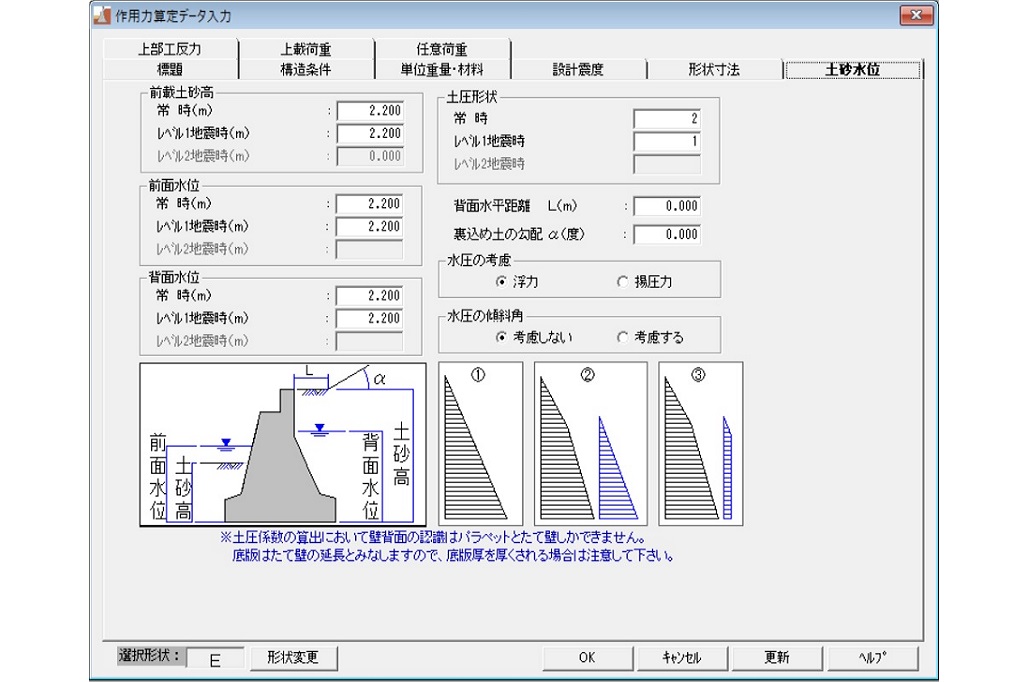Open the 設計震度 tab

pyautogui.click(x=578, y=69)
